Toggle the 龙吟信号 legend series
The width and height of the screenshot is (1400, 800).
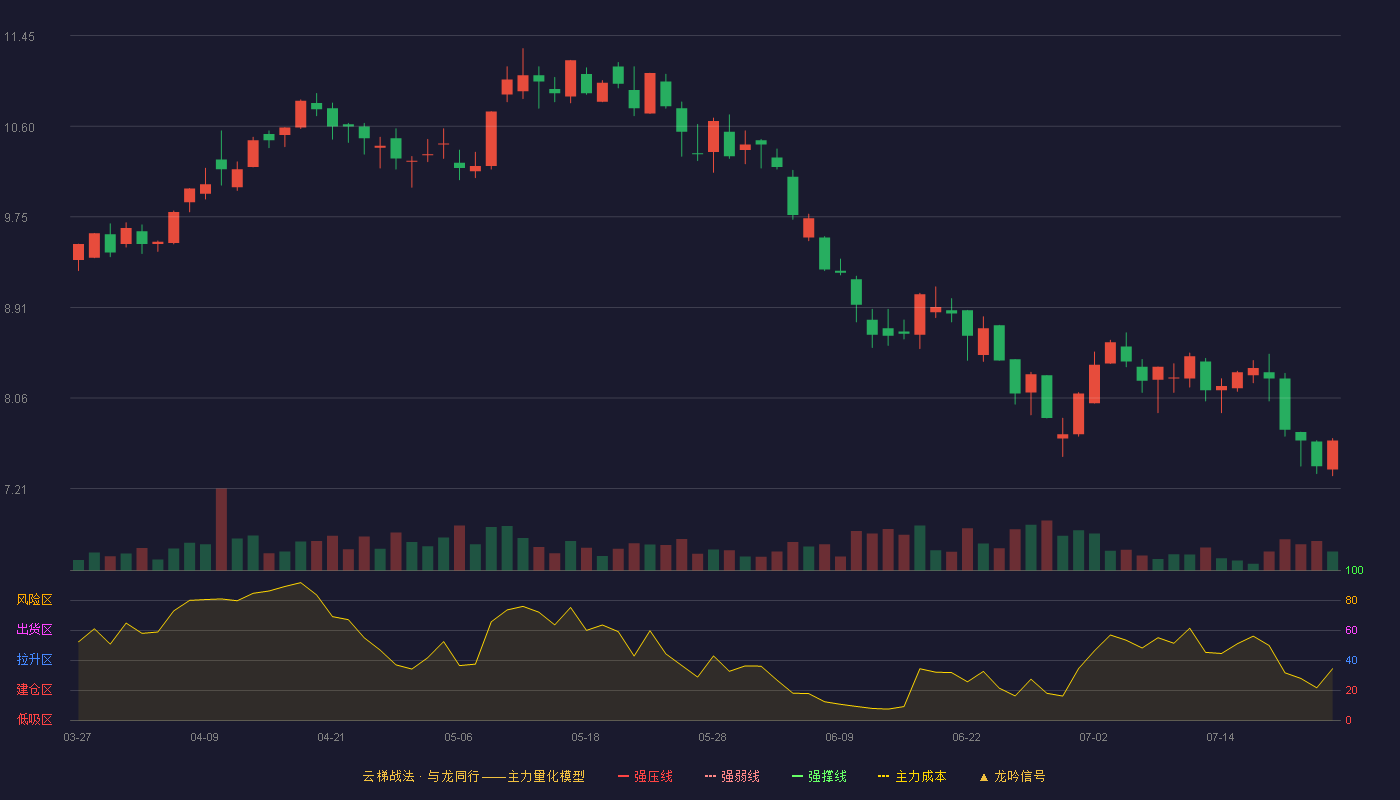[x=1012, y=776]
